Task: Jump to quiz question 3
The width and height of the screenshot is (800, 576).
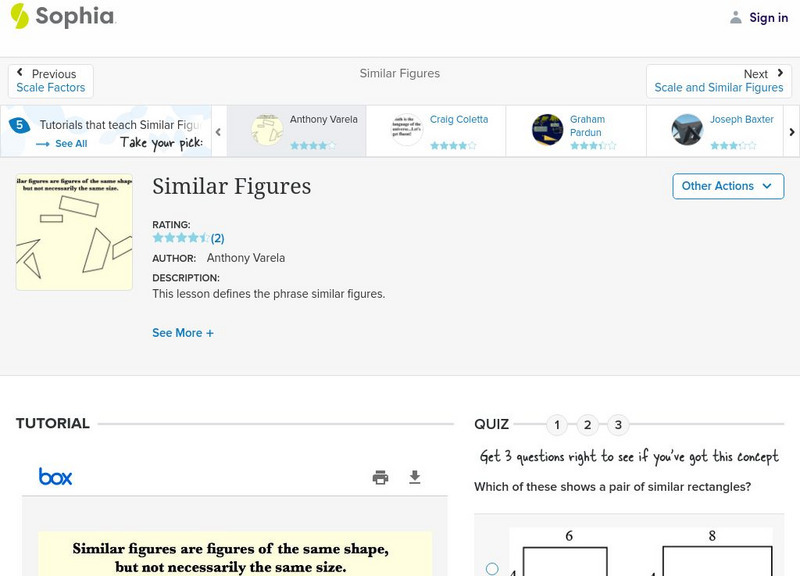Action: click(618, 425)
